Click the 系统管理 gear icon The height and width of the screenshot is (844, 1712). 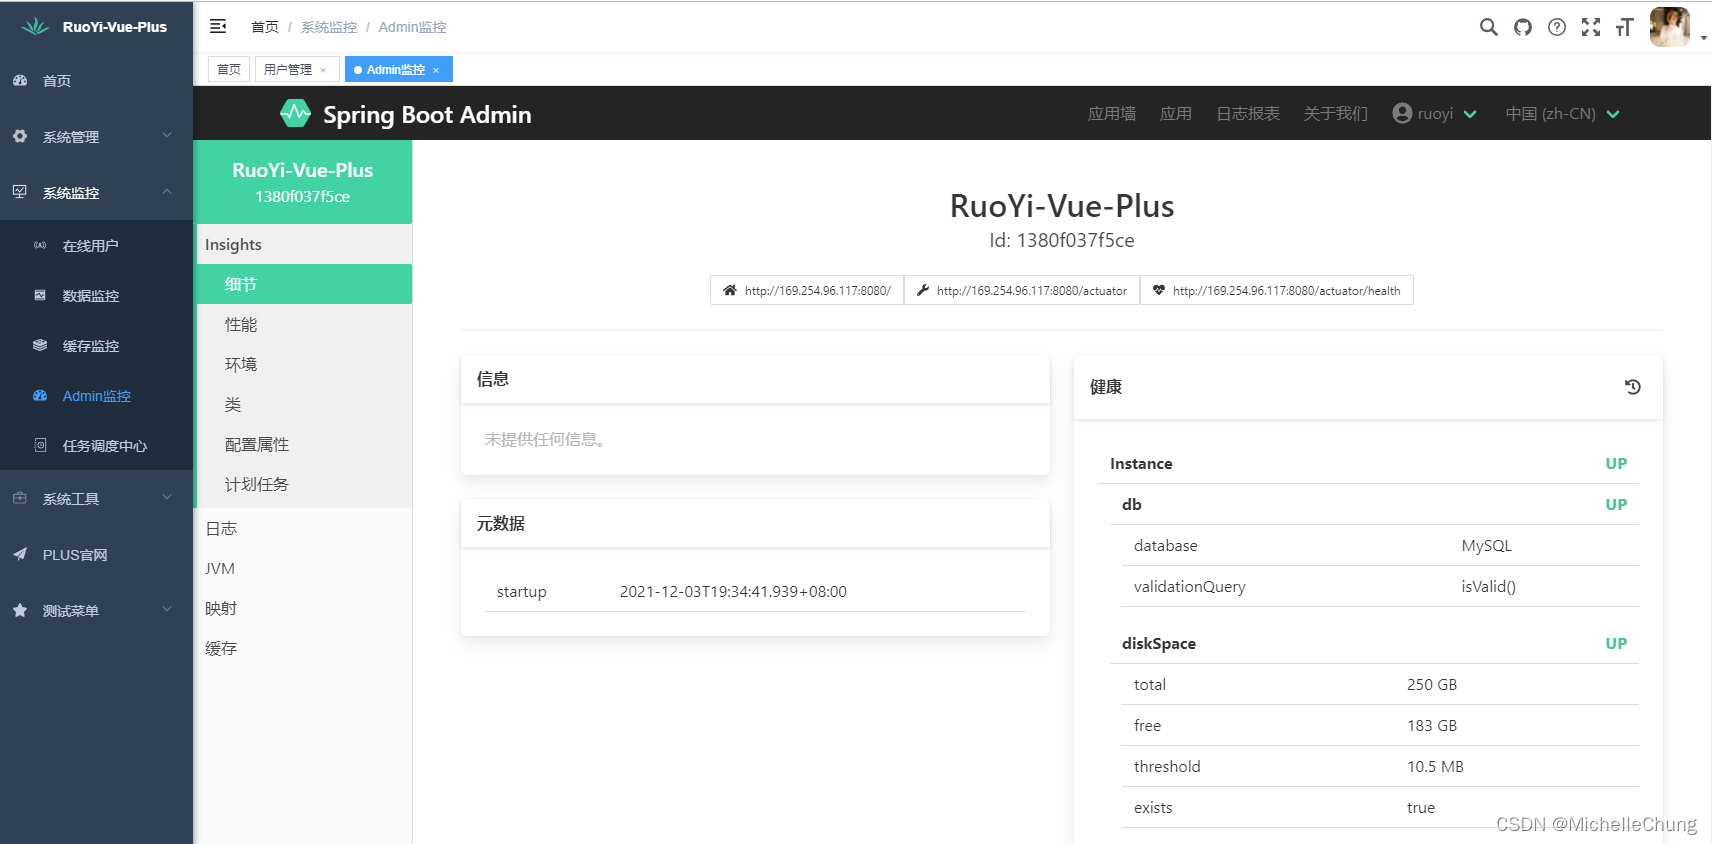[x=20, y=136]
